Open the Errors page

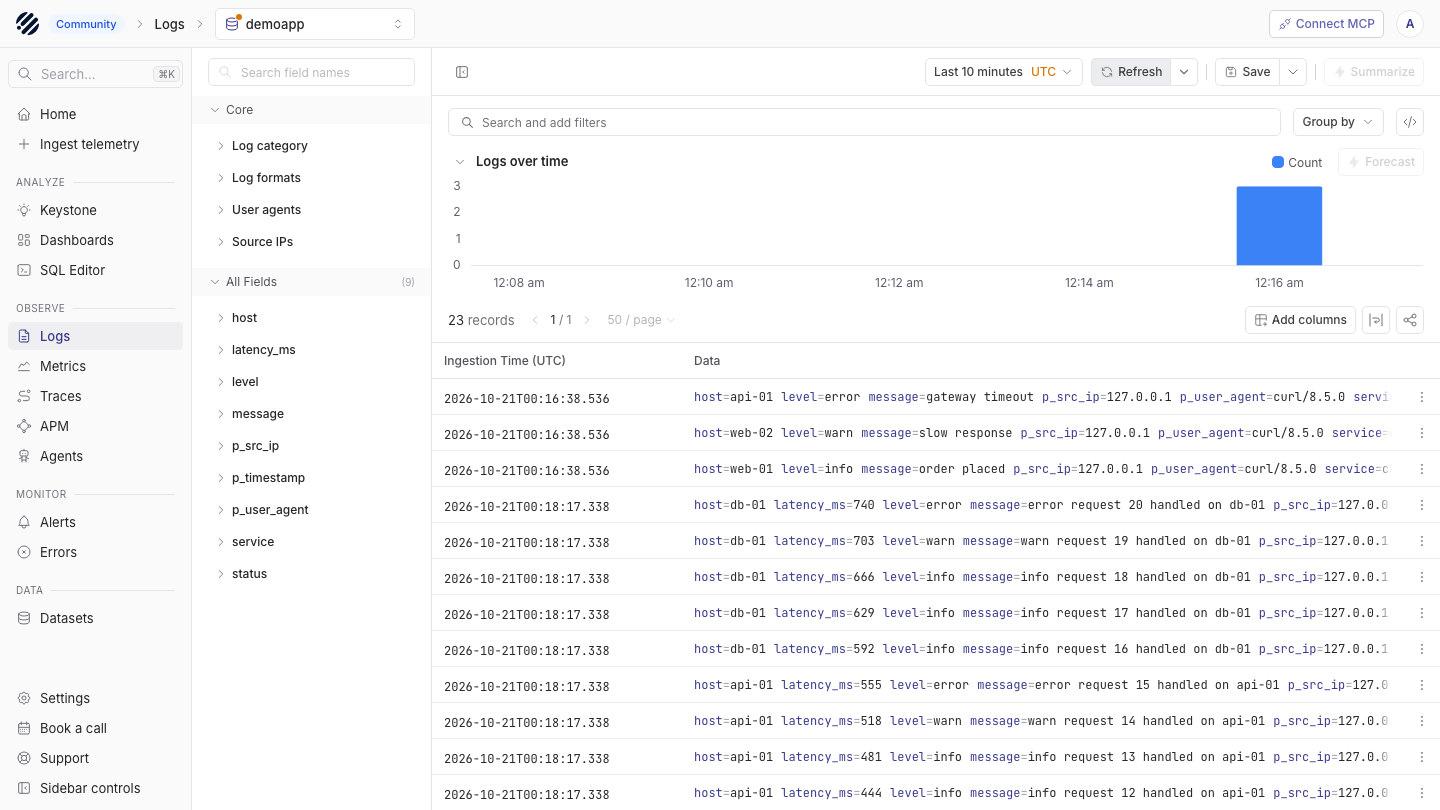(96, 552)
